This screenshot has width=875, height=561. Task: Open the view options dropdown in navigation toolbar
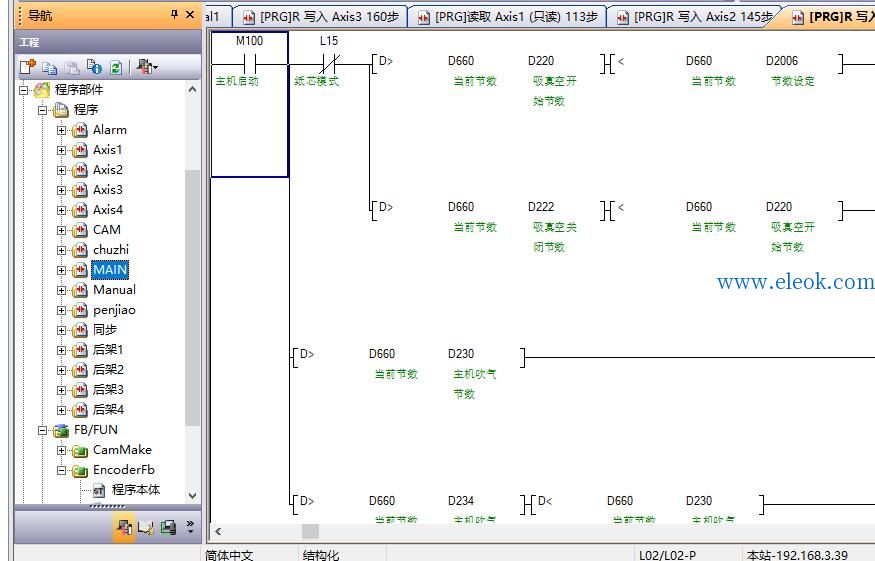147,68
